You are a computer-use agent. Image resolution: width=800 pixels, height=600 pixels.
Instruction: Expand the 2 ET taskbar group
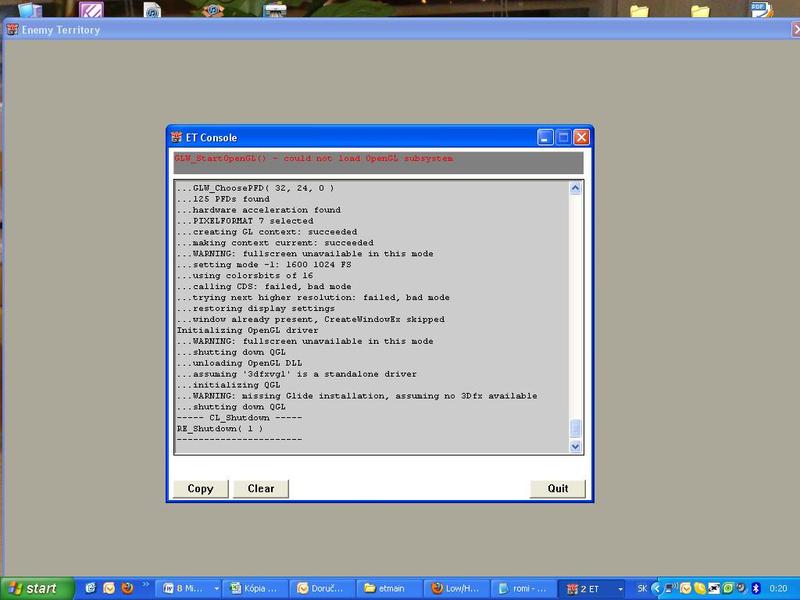click(594, 588)
